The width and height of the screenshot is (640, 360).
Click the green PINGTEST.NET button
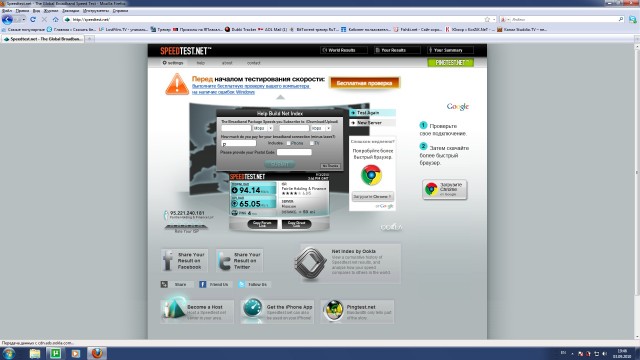coord(451,62)
